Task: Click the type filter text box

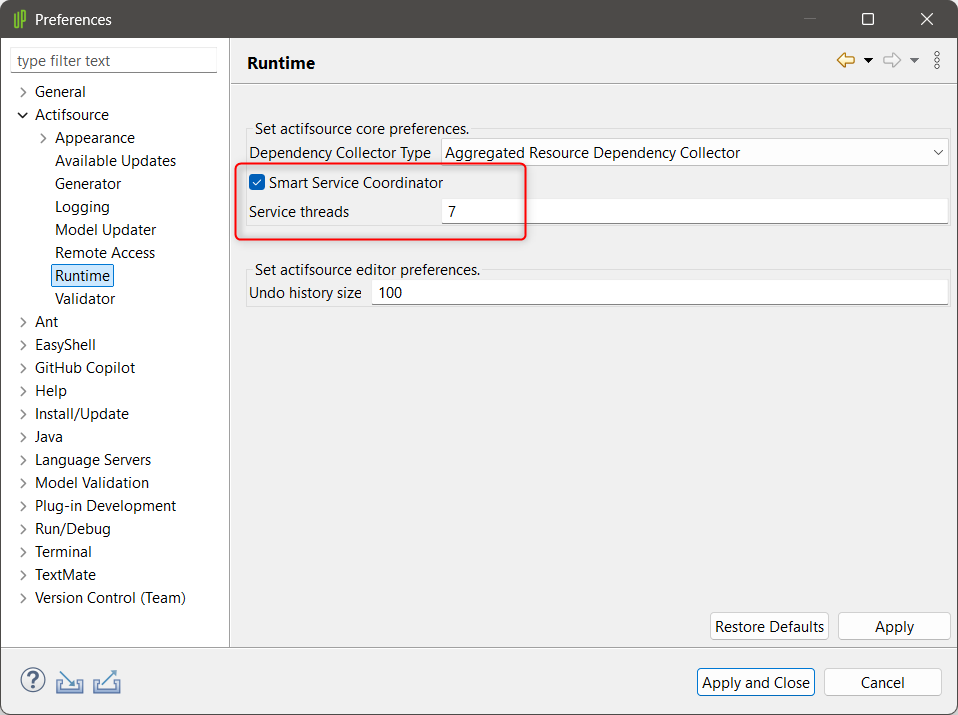Action: (114, 60)
